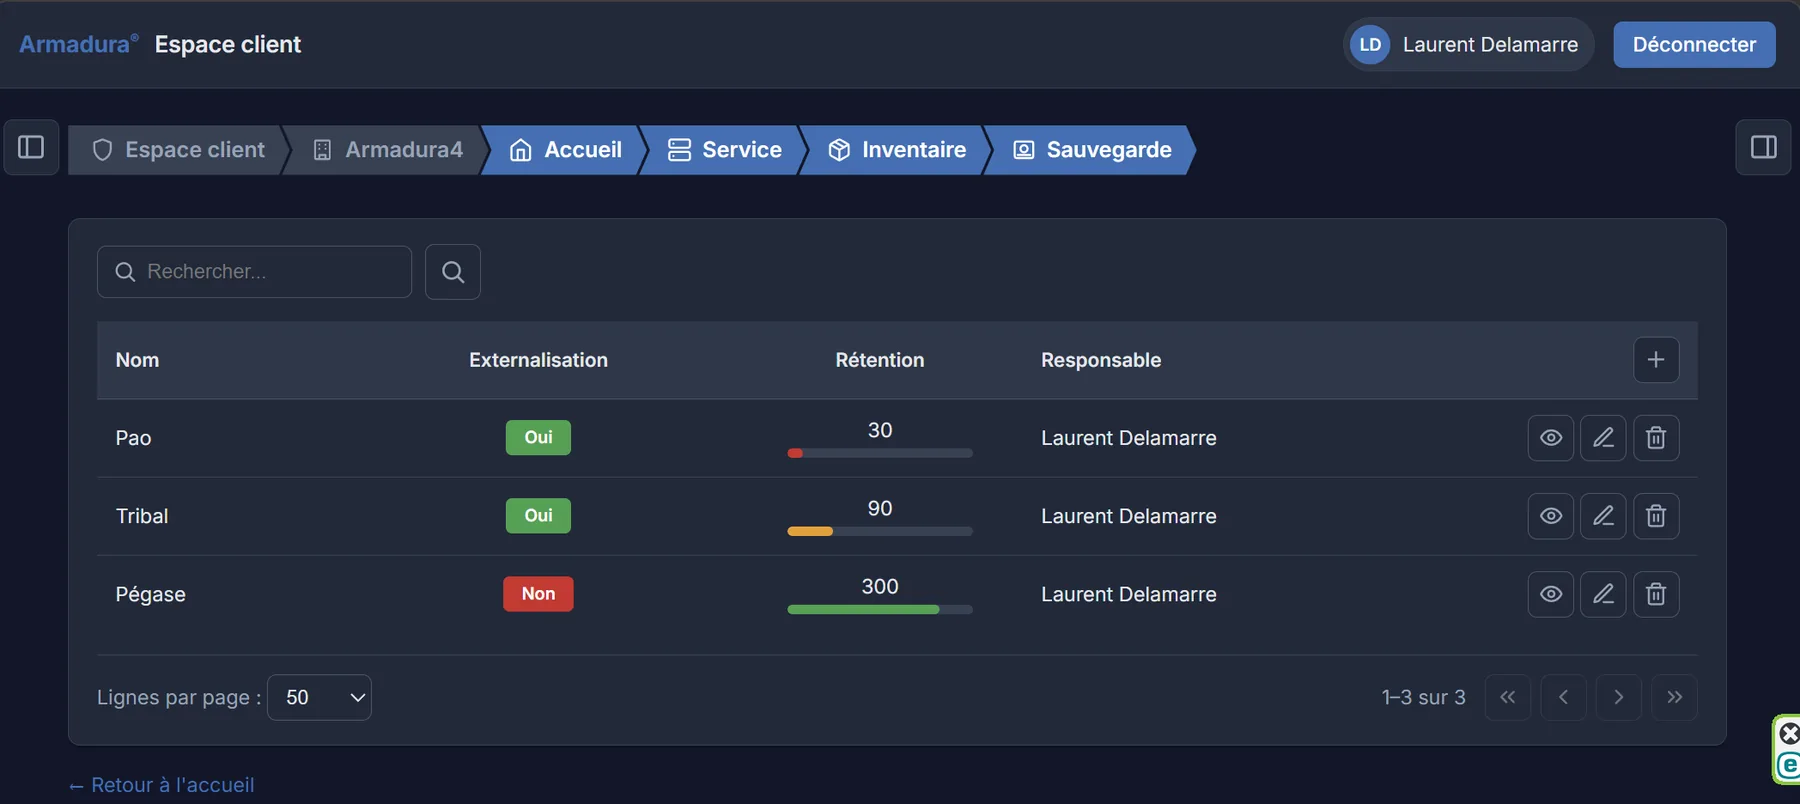Navigate to Espace client breadcrumb

179,150
